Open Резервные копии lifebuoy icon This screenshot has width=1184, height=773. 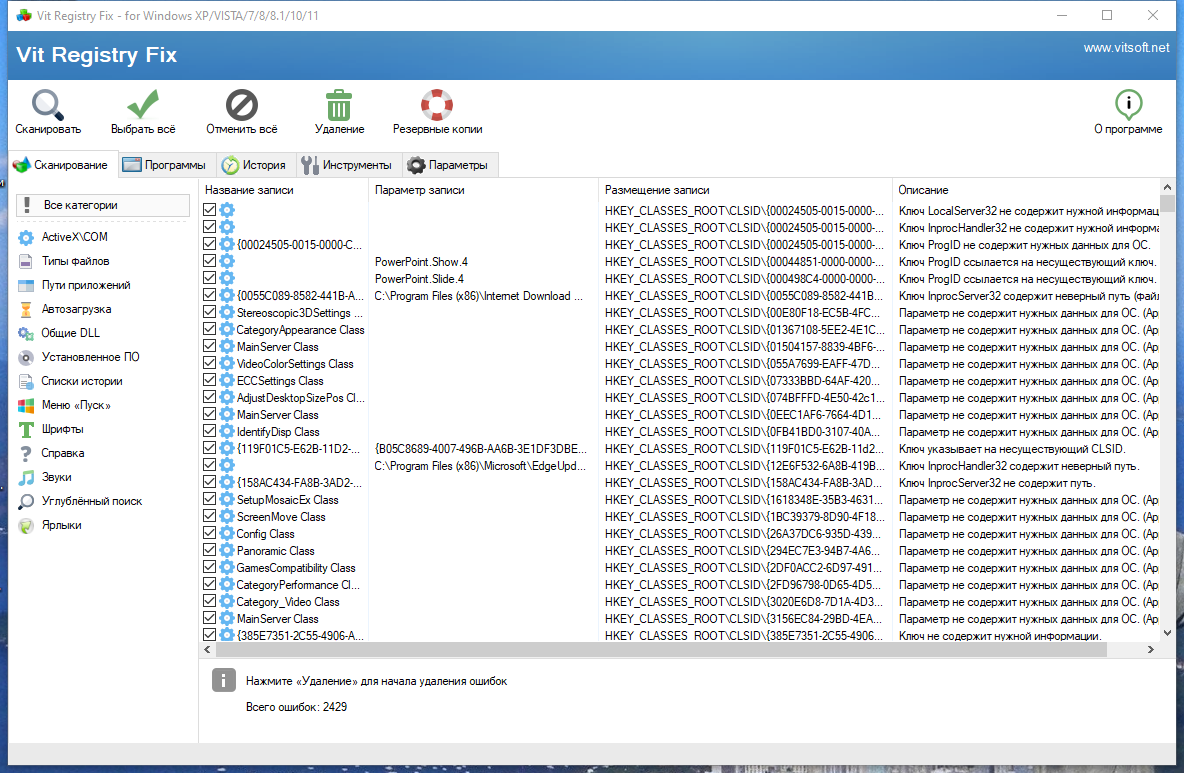click(437, 105)
